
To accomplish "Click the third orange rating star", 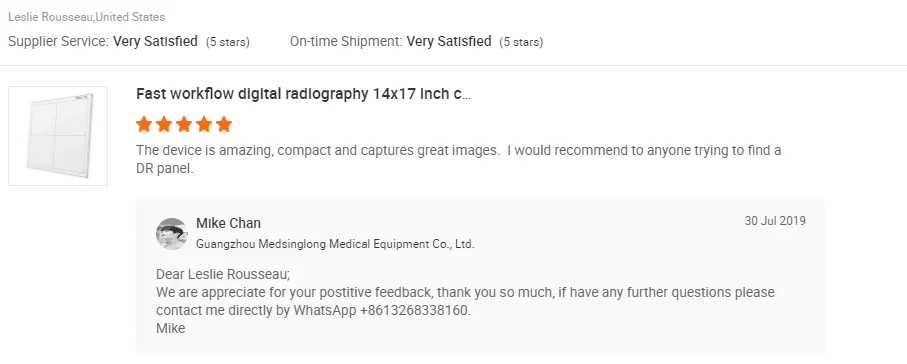I will click(x=184, y=124).
